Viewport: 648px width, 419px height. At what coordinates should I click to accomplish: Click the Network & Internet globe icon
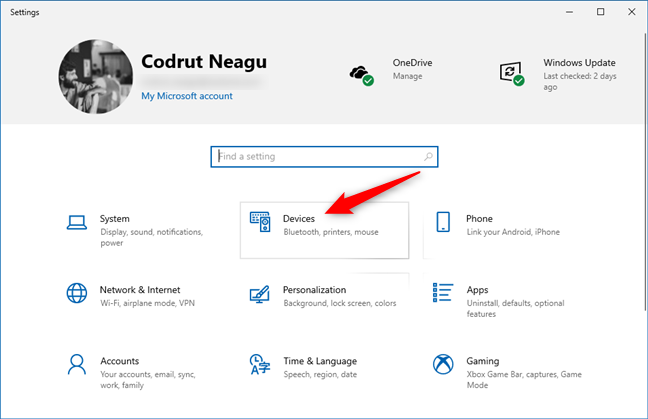77,293
